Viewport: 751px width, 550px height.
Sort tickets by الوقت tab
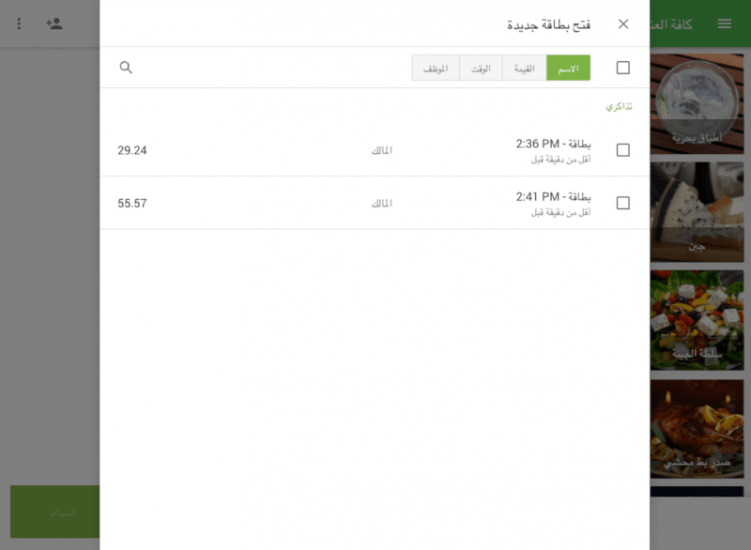pyautogui.click(x=481, y=68)
